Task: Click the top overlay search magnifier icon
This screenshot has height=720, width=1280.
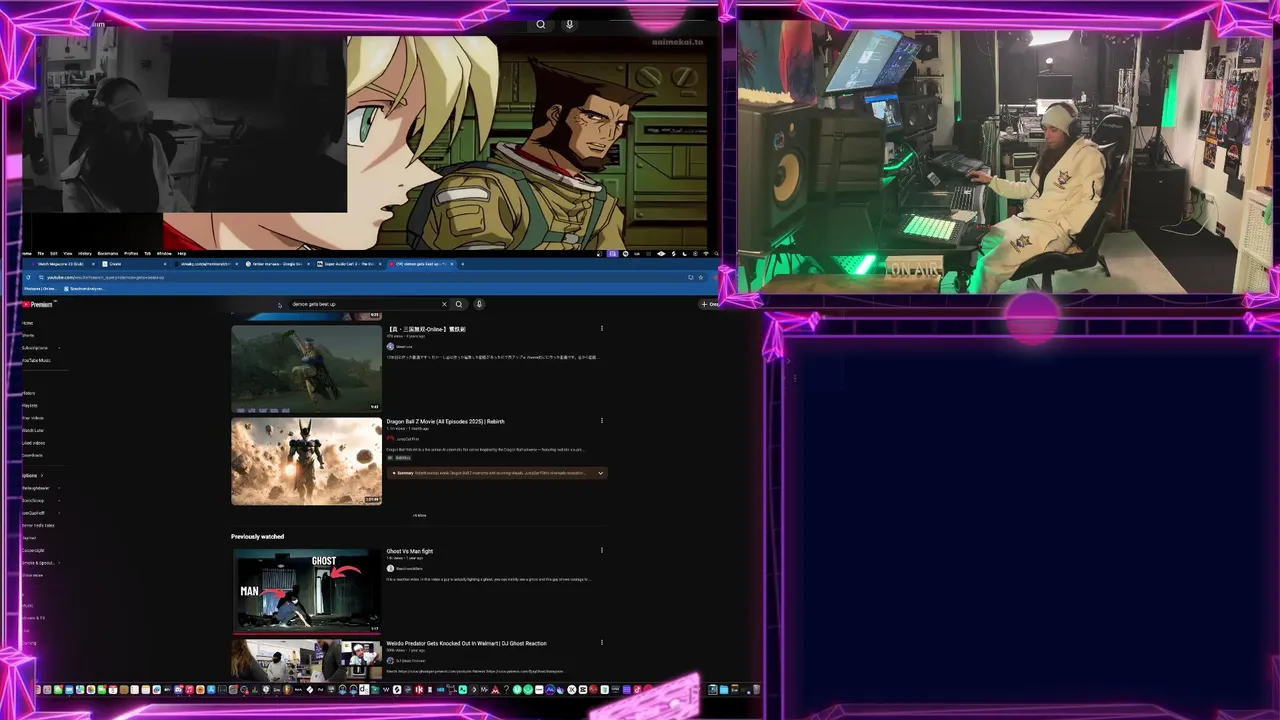Action: coord(541,25)
